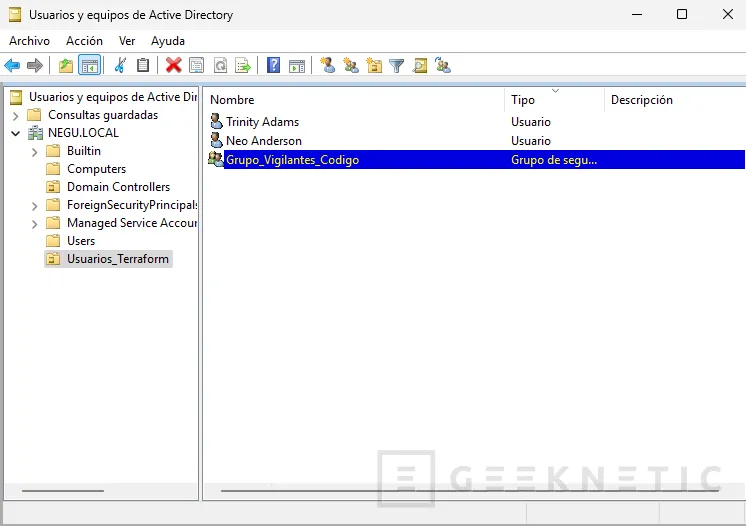
Task: Open the Archivo menu
Action: click(x=29, y=41)
